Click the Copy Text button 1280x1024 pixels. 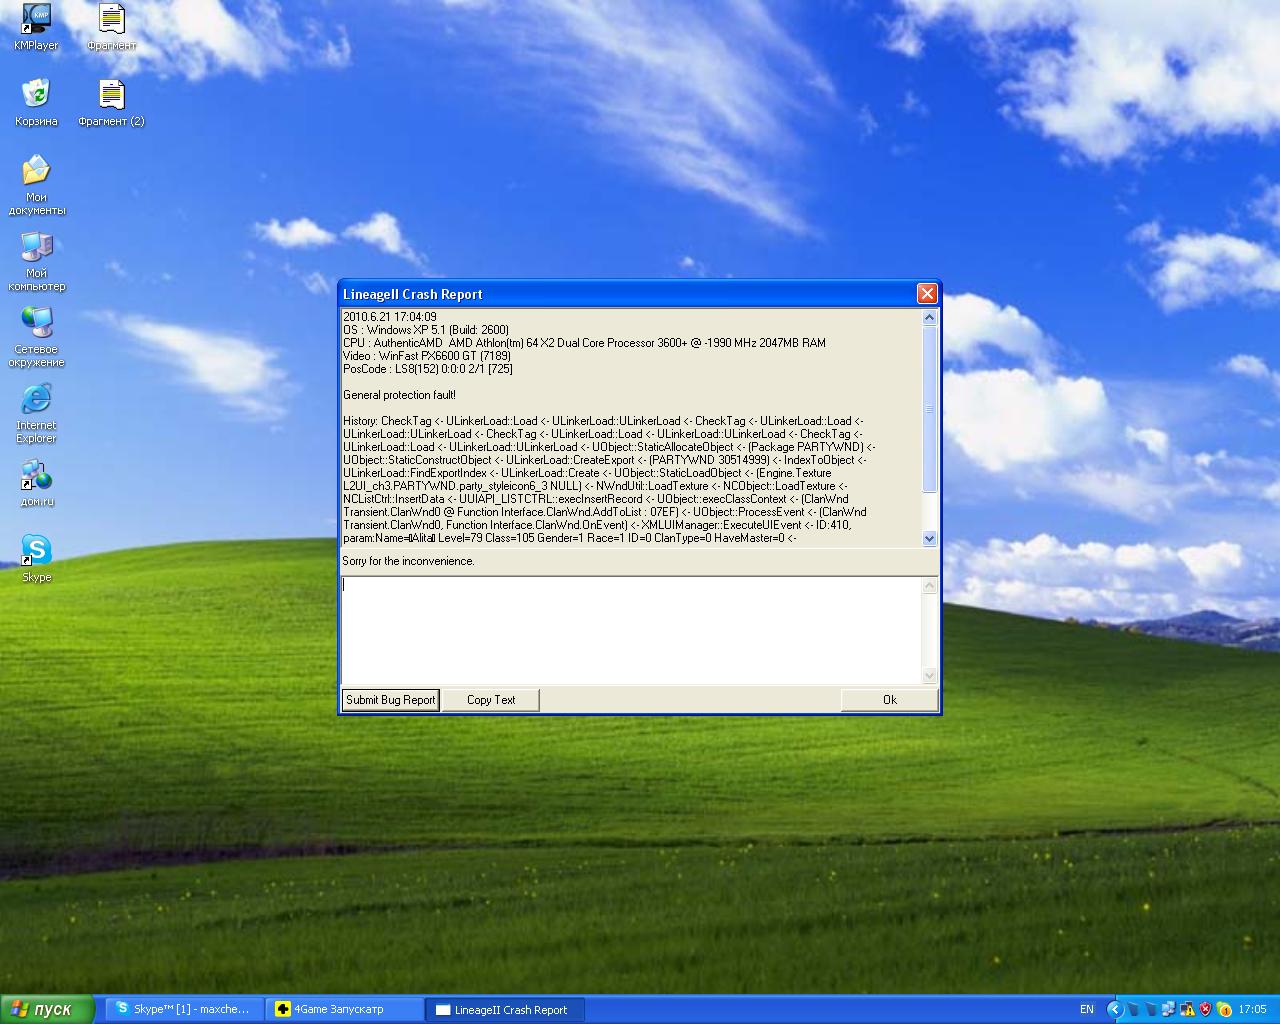point(491,700)
